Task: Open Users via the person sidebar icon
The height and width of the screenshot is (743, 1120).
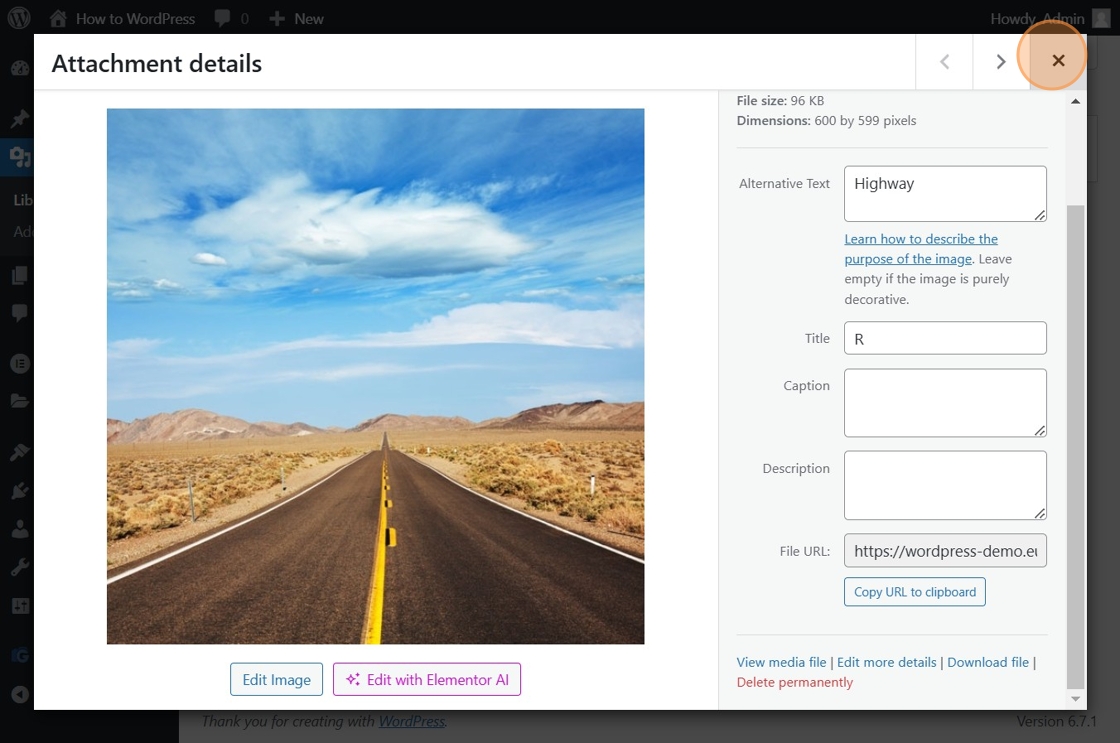Action: [x=20, y=529]
